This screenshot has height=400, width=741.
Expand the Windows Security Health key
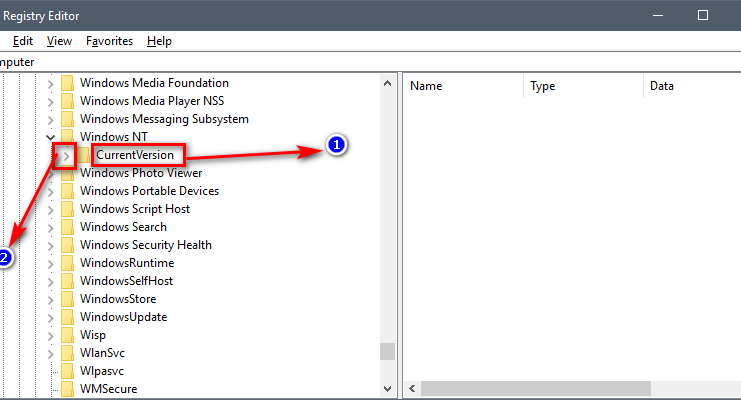tap(51, 246)
